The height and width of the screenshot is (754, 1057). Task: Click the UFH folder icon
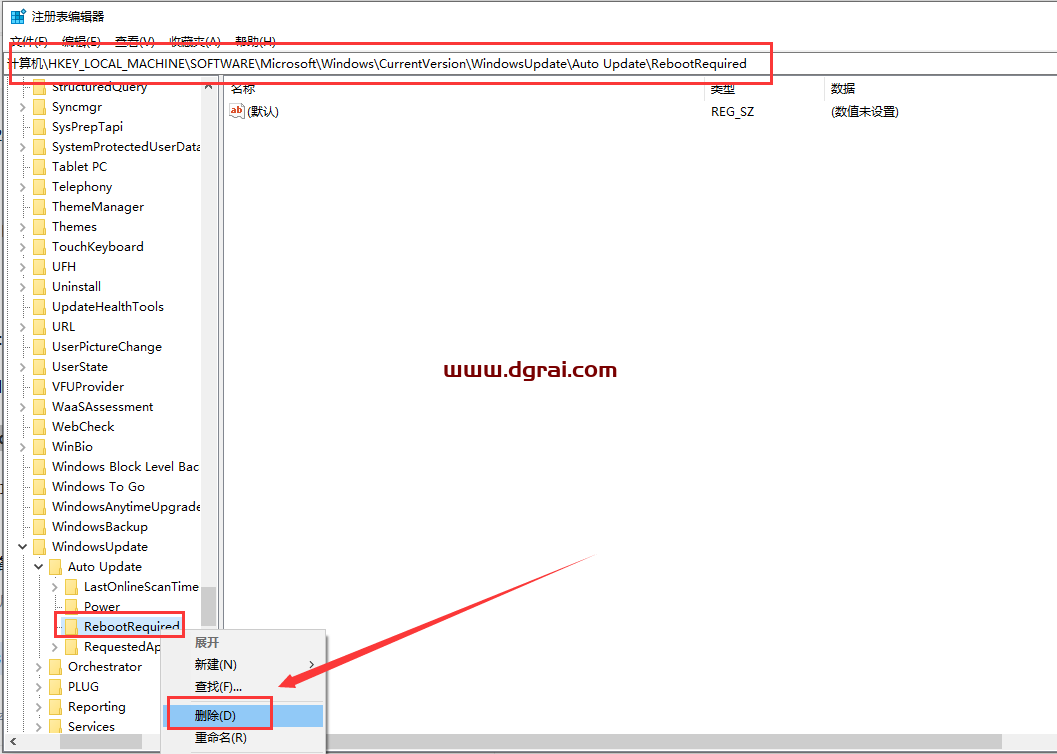click(39, 267)
